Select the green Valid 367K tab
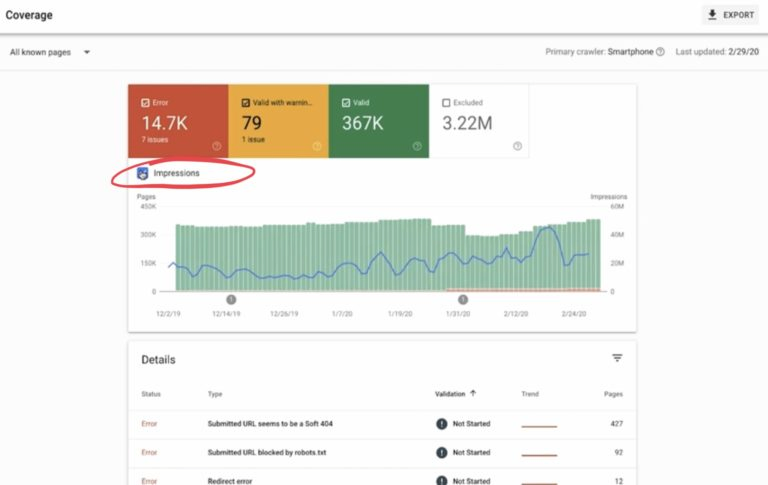 (x=380, y=121)
